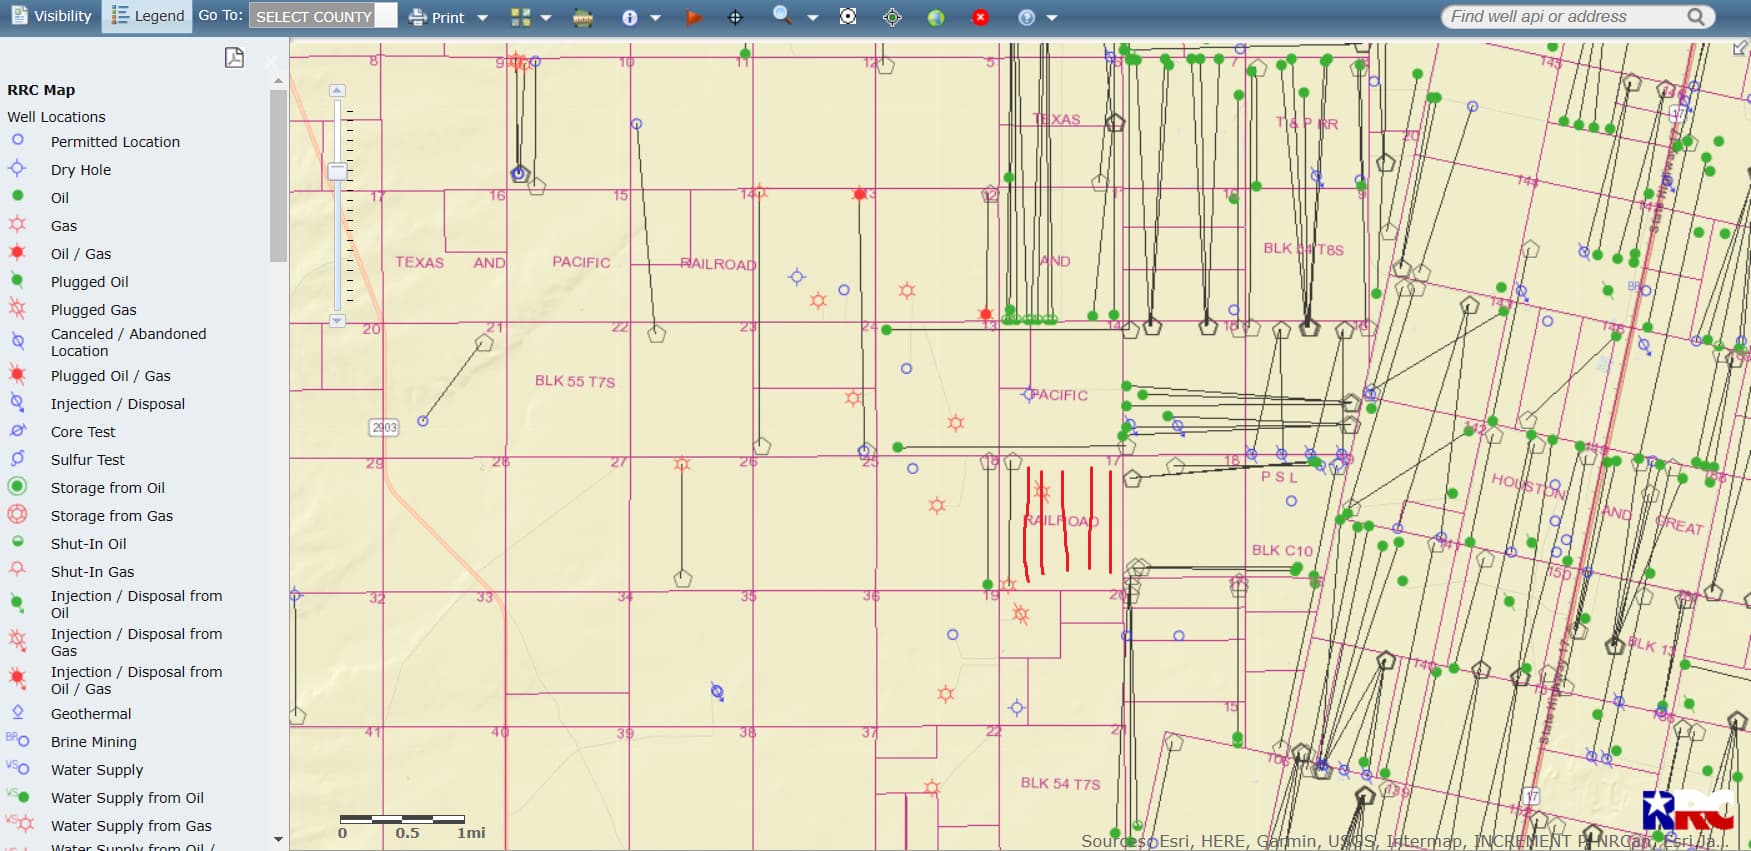Click the 'Well Locations' legend label
The height and width of the screenshot is (851, 1751).
56,117
